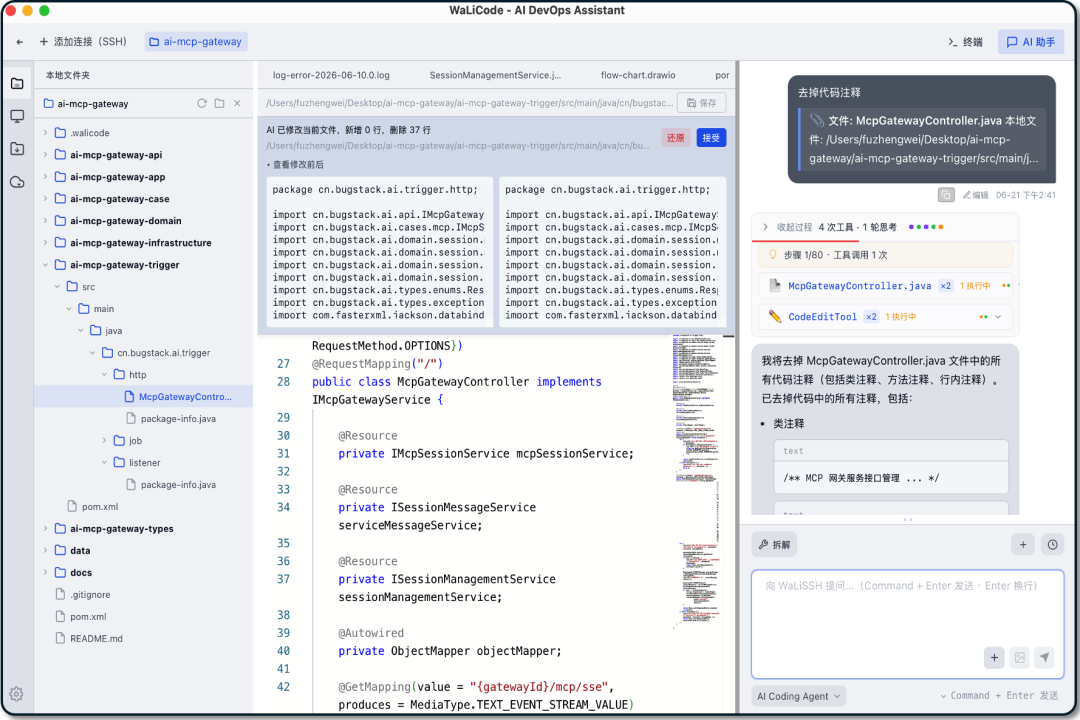
Task: Open Command + Enter send mode dropdown
Action: click(x=999, y=696)
